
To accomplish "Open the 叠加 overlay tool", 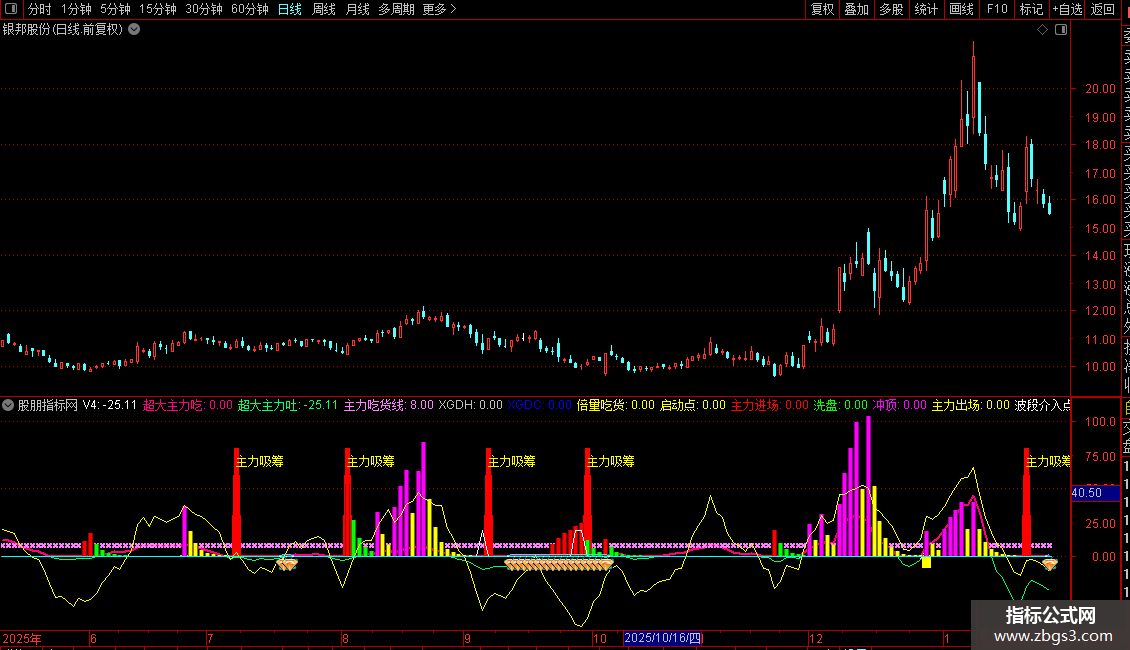I will (x=856, y=9).
